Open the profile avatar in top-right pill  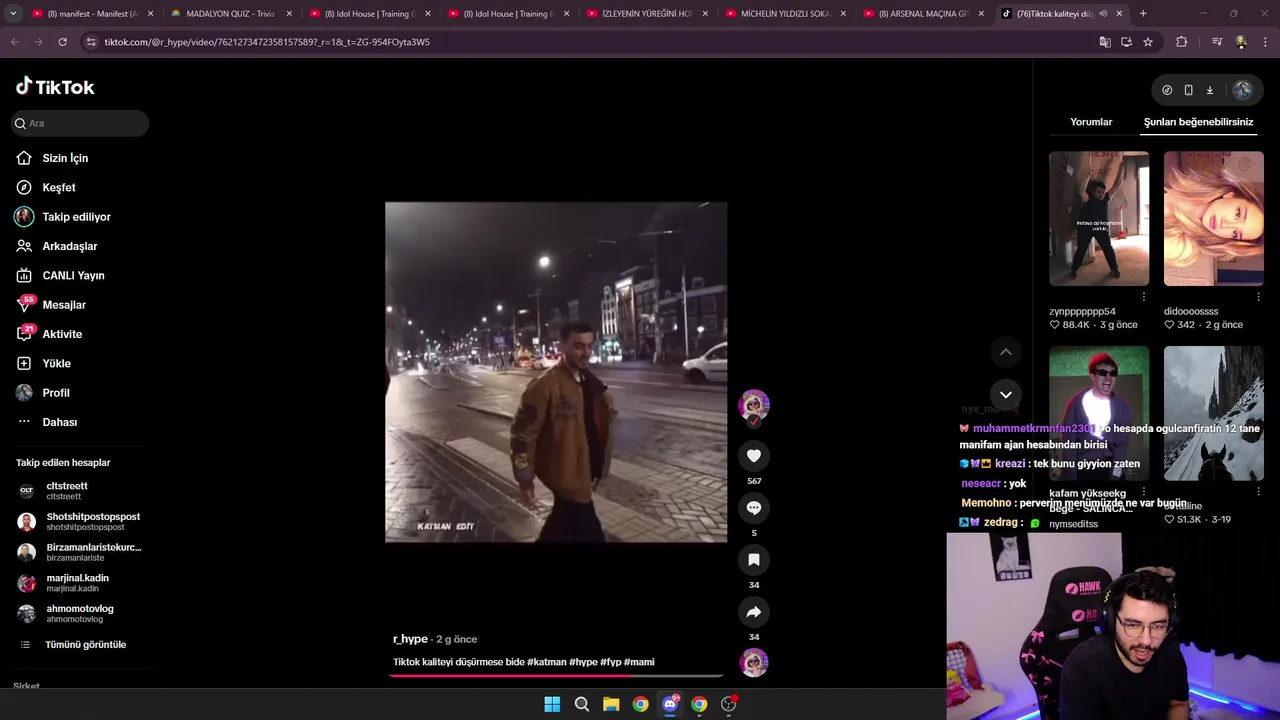pos(1242,90)
